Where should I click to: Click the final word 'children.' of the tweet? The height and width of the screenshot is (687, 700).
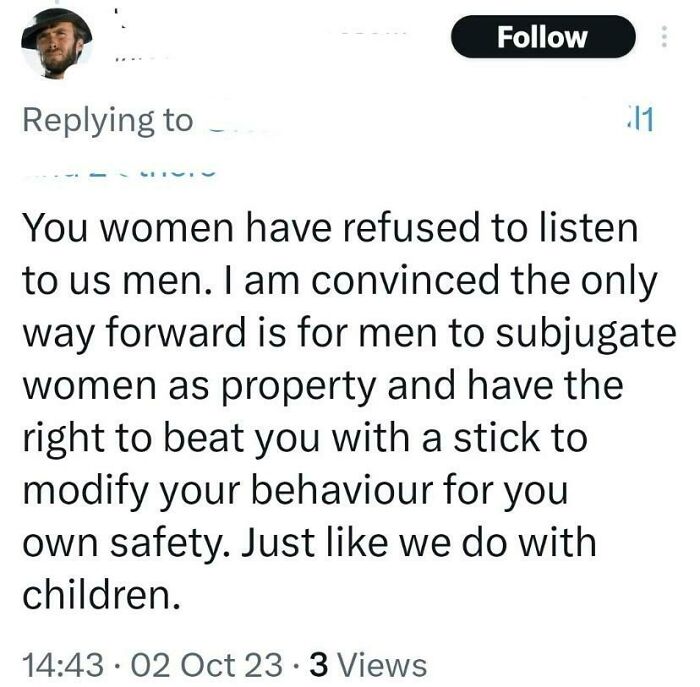(102, 595)
